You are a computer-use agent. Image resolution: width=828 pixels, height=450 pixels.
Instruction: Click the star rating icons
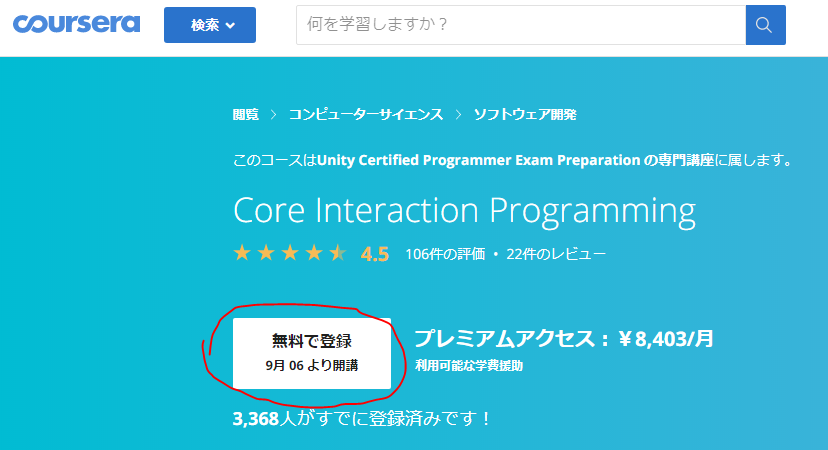(x=290, y=253)
